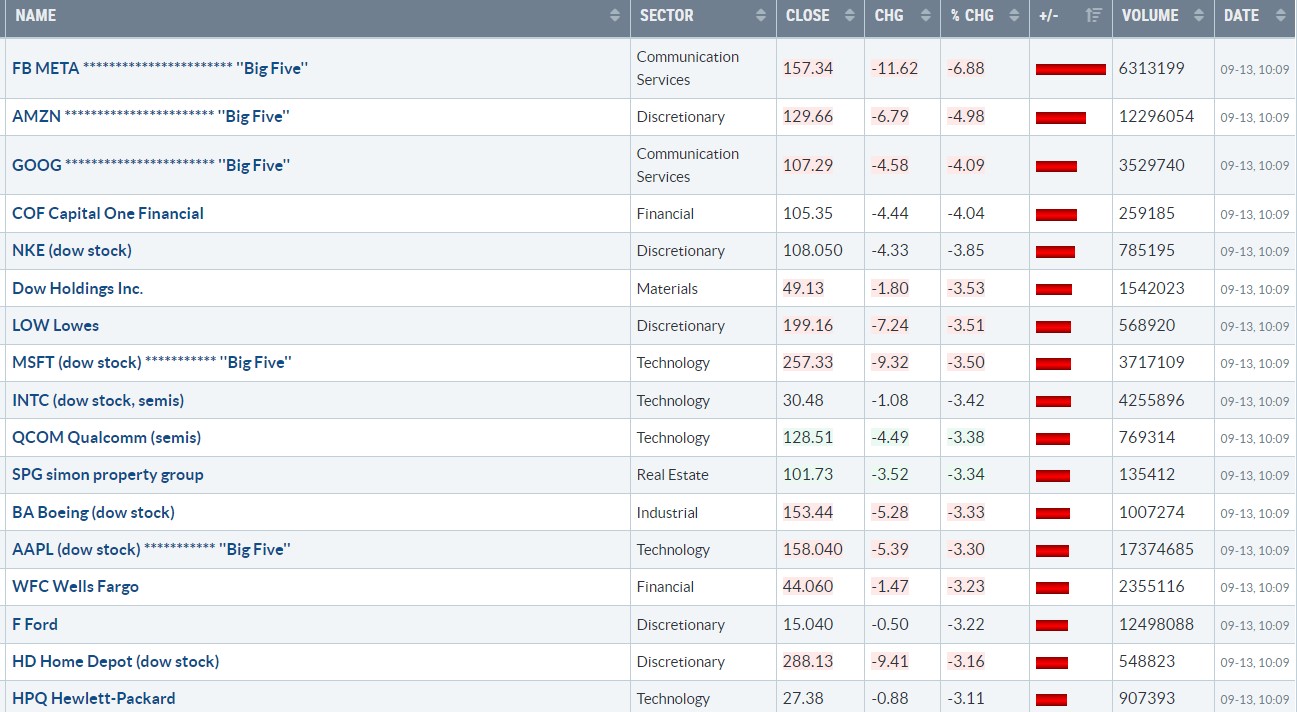The width and height of the screenshot is (1297, 712).
Task: Click change value -9.32
Action: [x=890, y=362]
